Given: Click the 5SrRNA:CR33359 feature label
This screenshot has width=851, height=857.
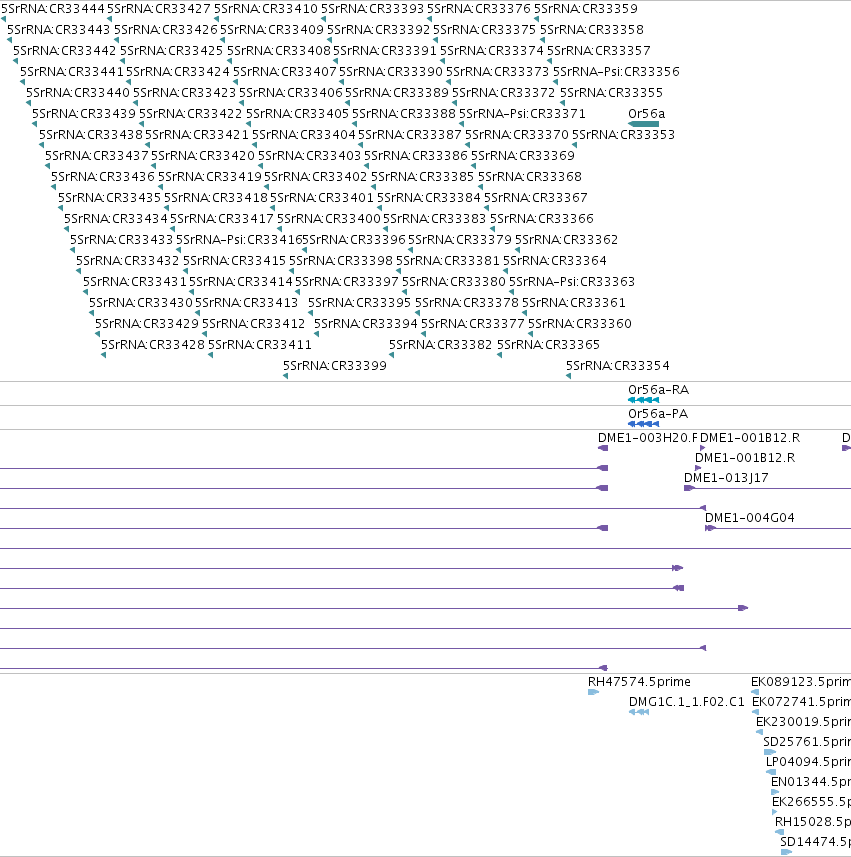Looking at the screenshot, I should click(x=585, y=9).
